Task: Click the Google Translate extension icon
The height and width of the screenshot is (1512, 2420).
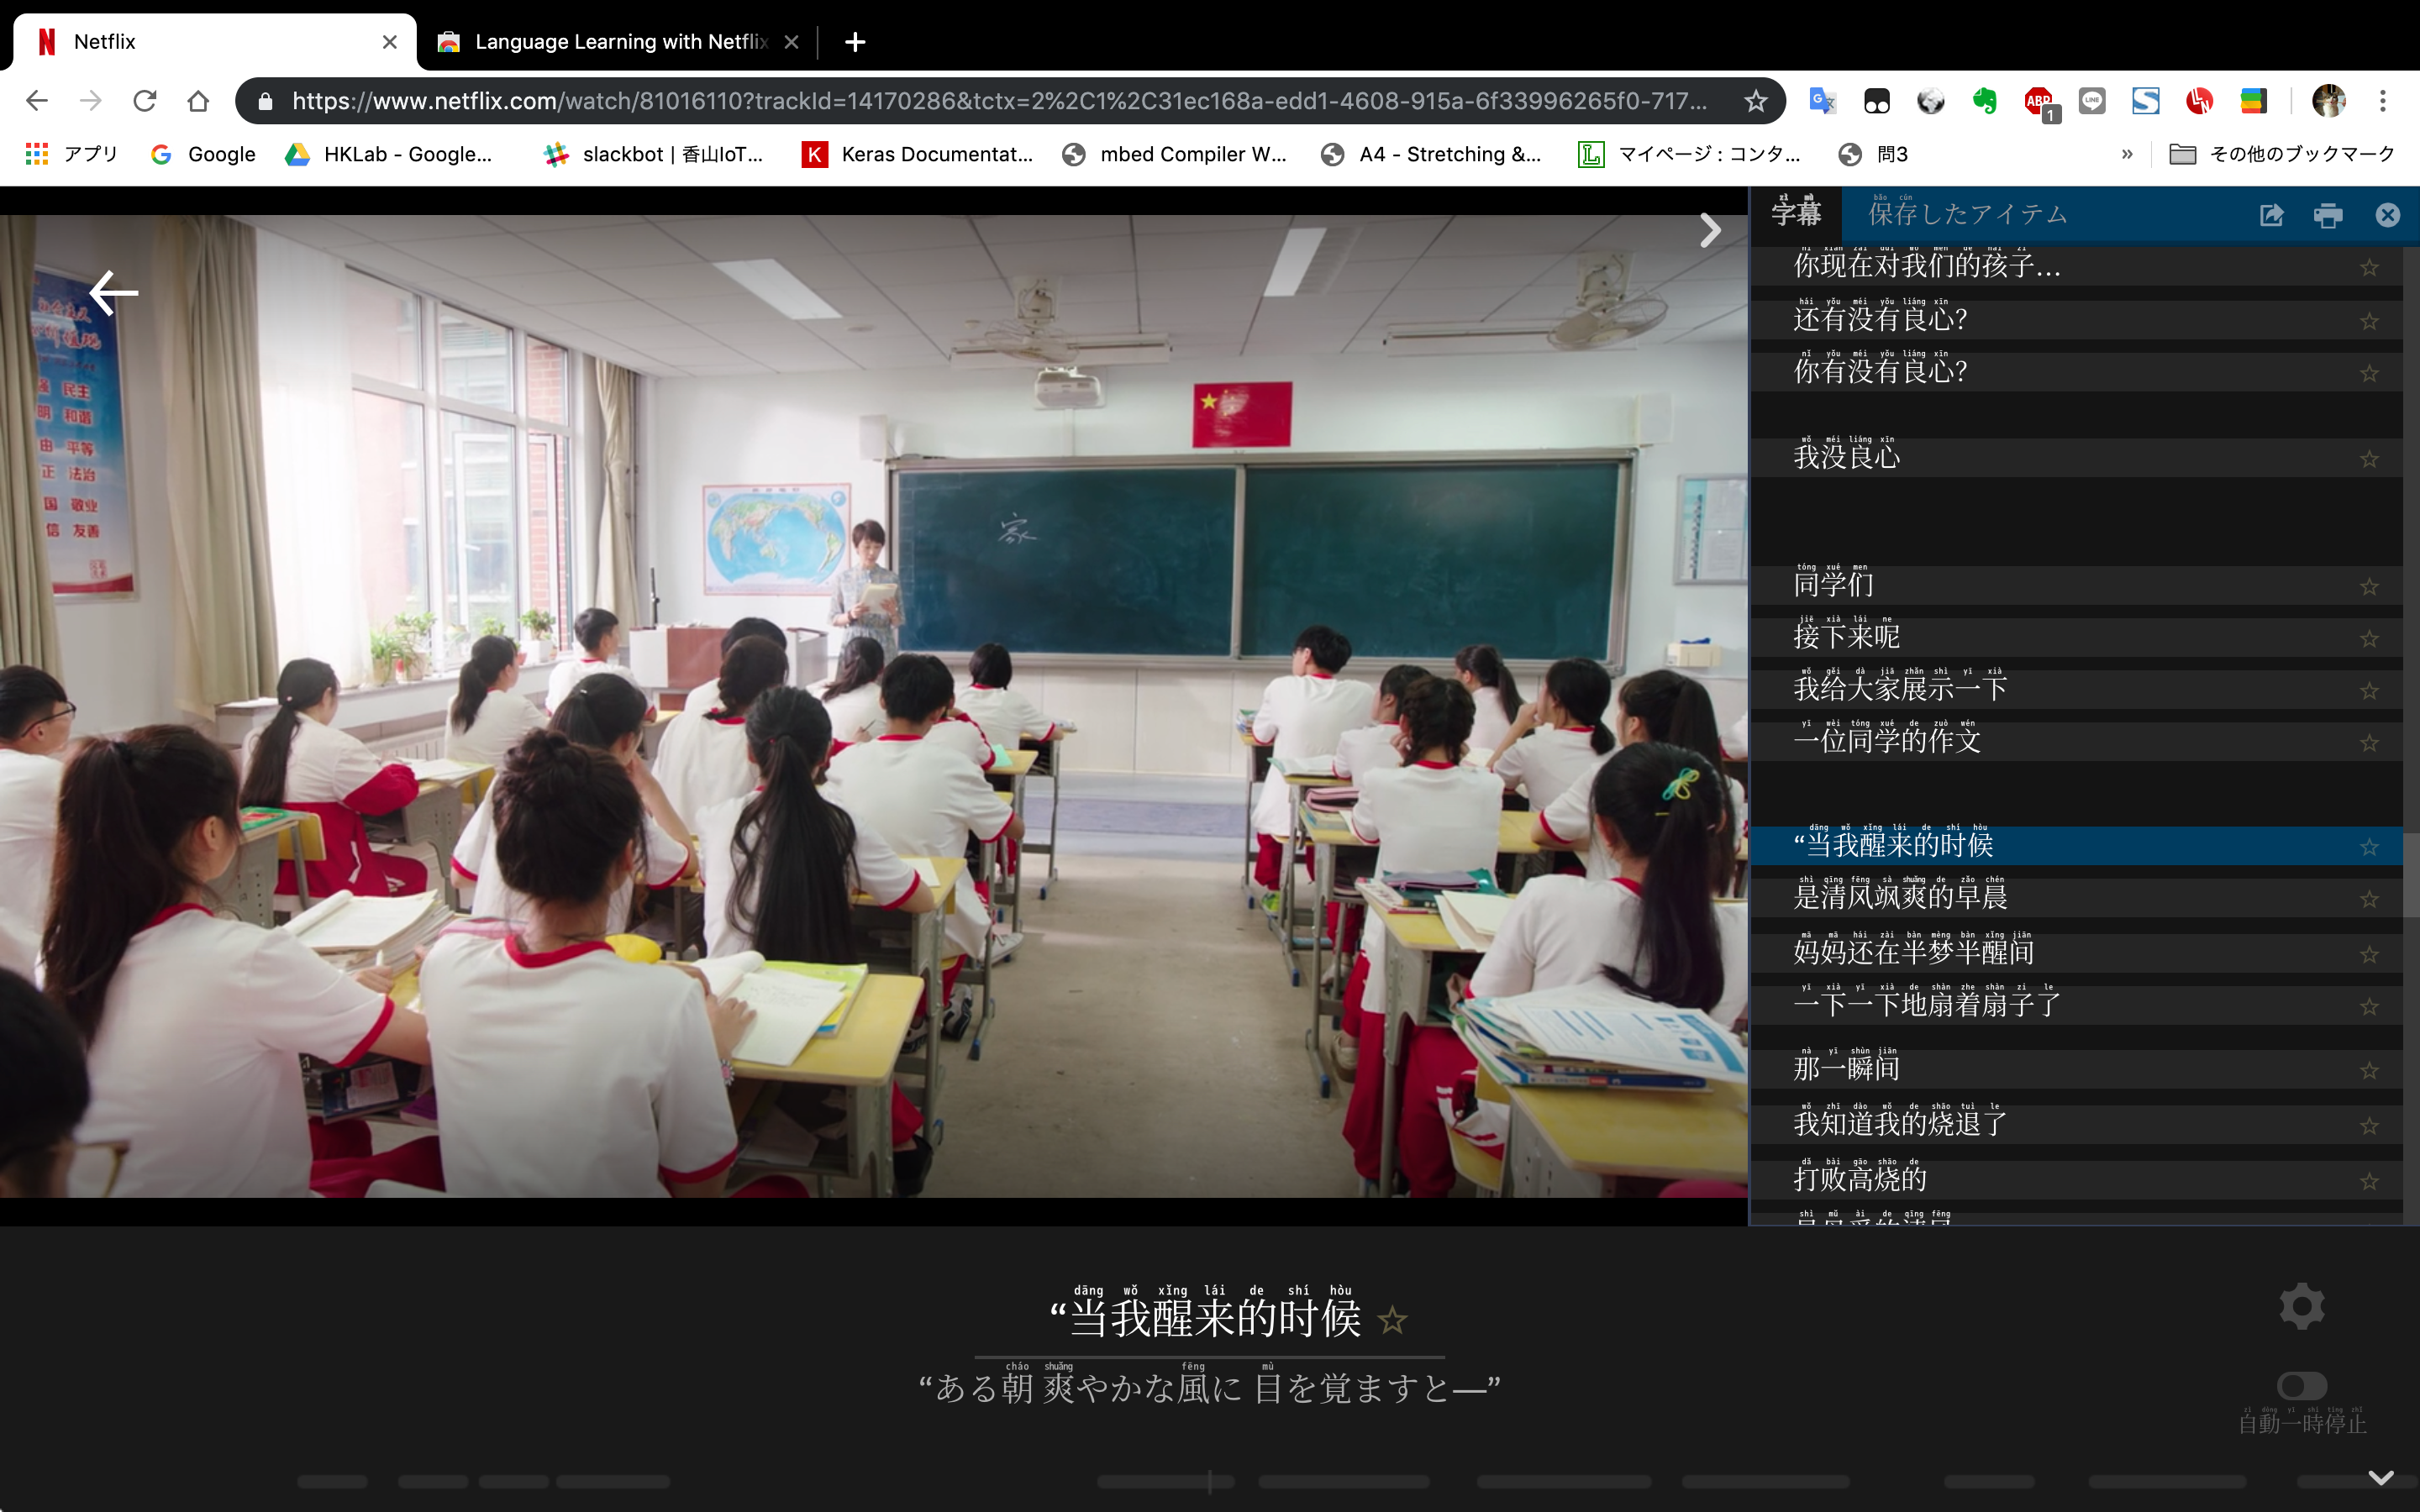Action: [1823, 101]
